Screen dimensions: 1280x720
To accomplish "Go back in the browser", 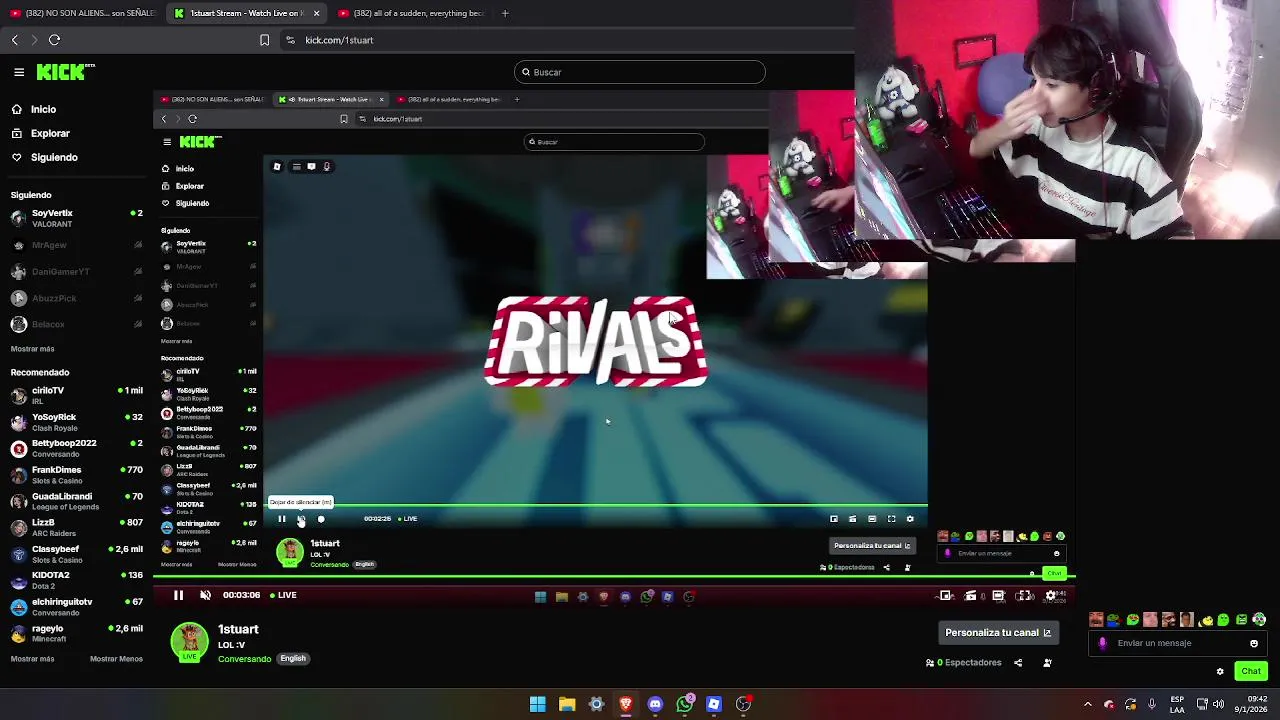I will pos(15,40).
